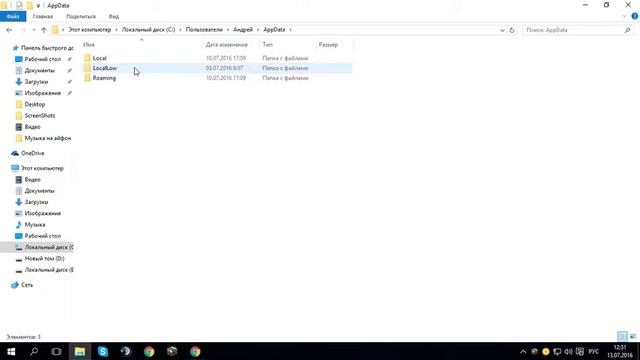Open the Explorer help icon

point(635,16)
